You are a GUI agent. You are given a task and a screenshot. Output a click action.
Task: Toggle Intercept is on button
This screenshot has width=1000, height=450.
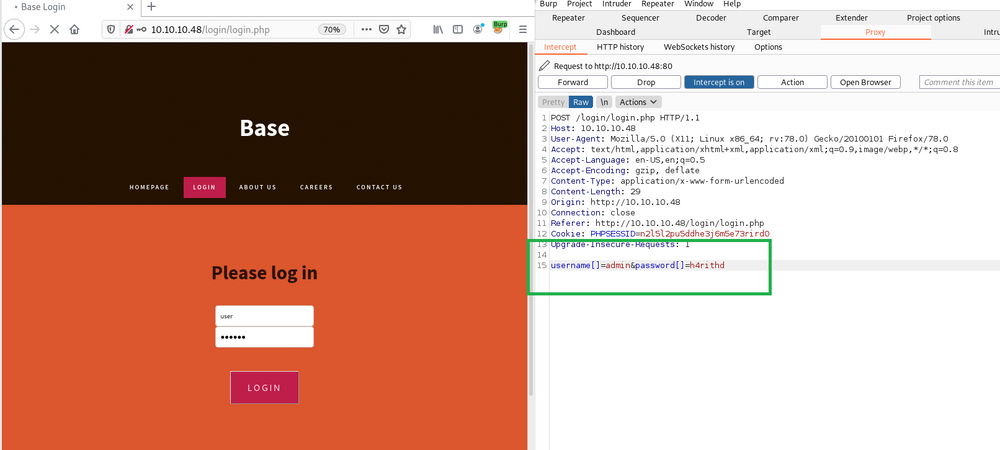pos(719,82)
